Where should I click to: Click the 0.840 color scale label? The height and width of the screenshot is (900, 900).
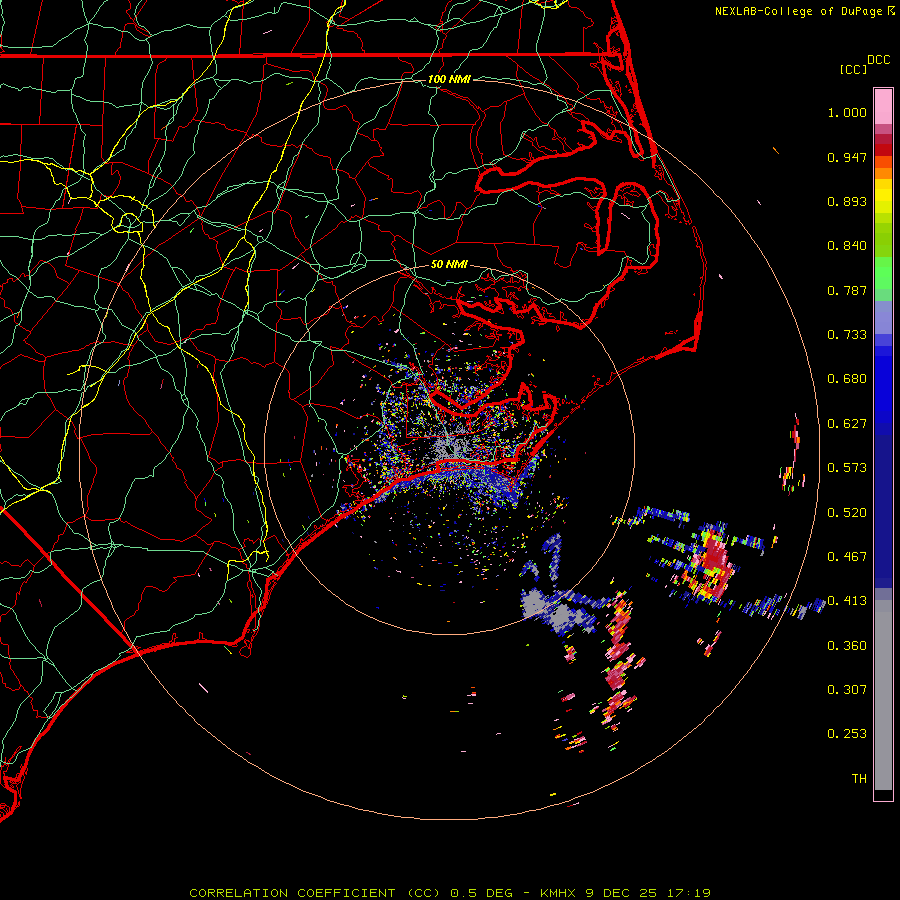(x=847, y=246)
